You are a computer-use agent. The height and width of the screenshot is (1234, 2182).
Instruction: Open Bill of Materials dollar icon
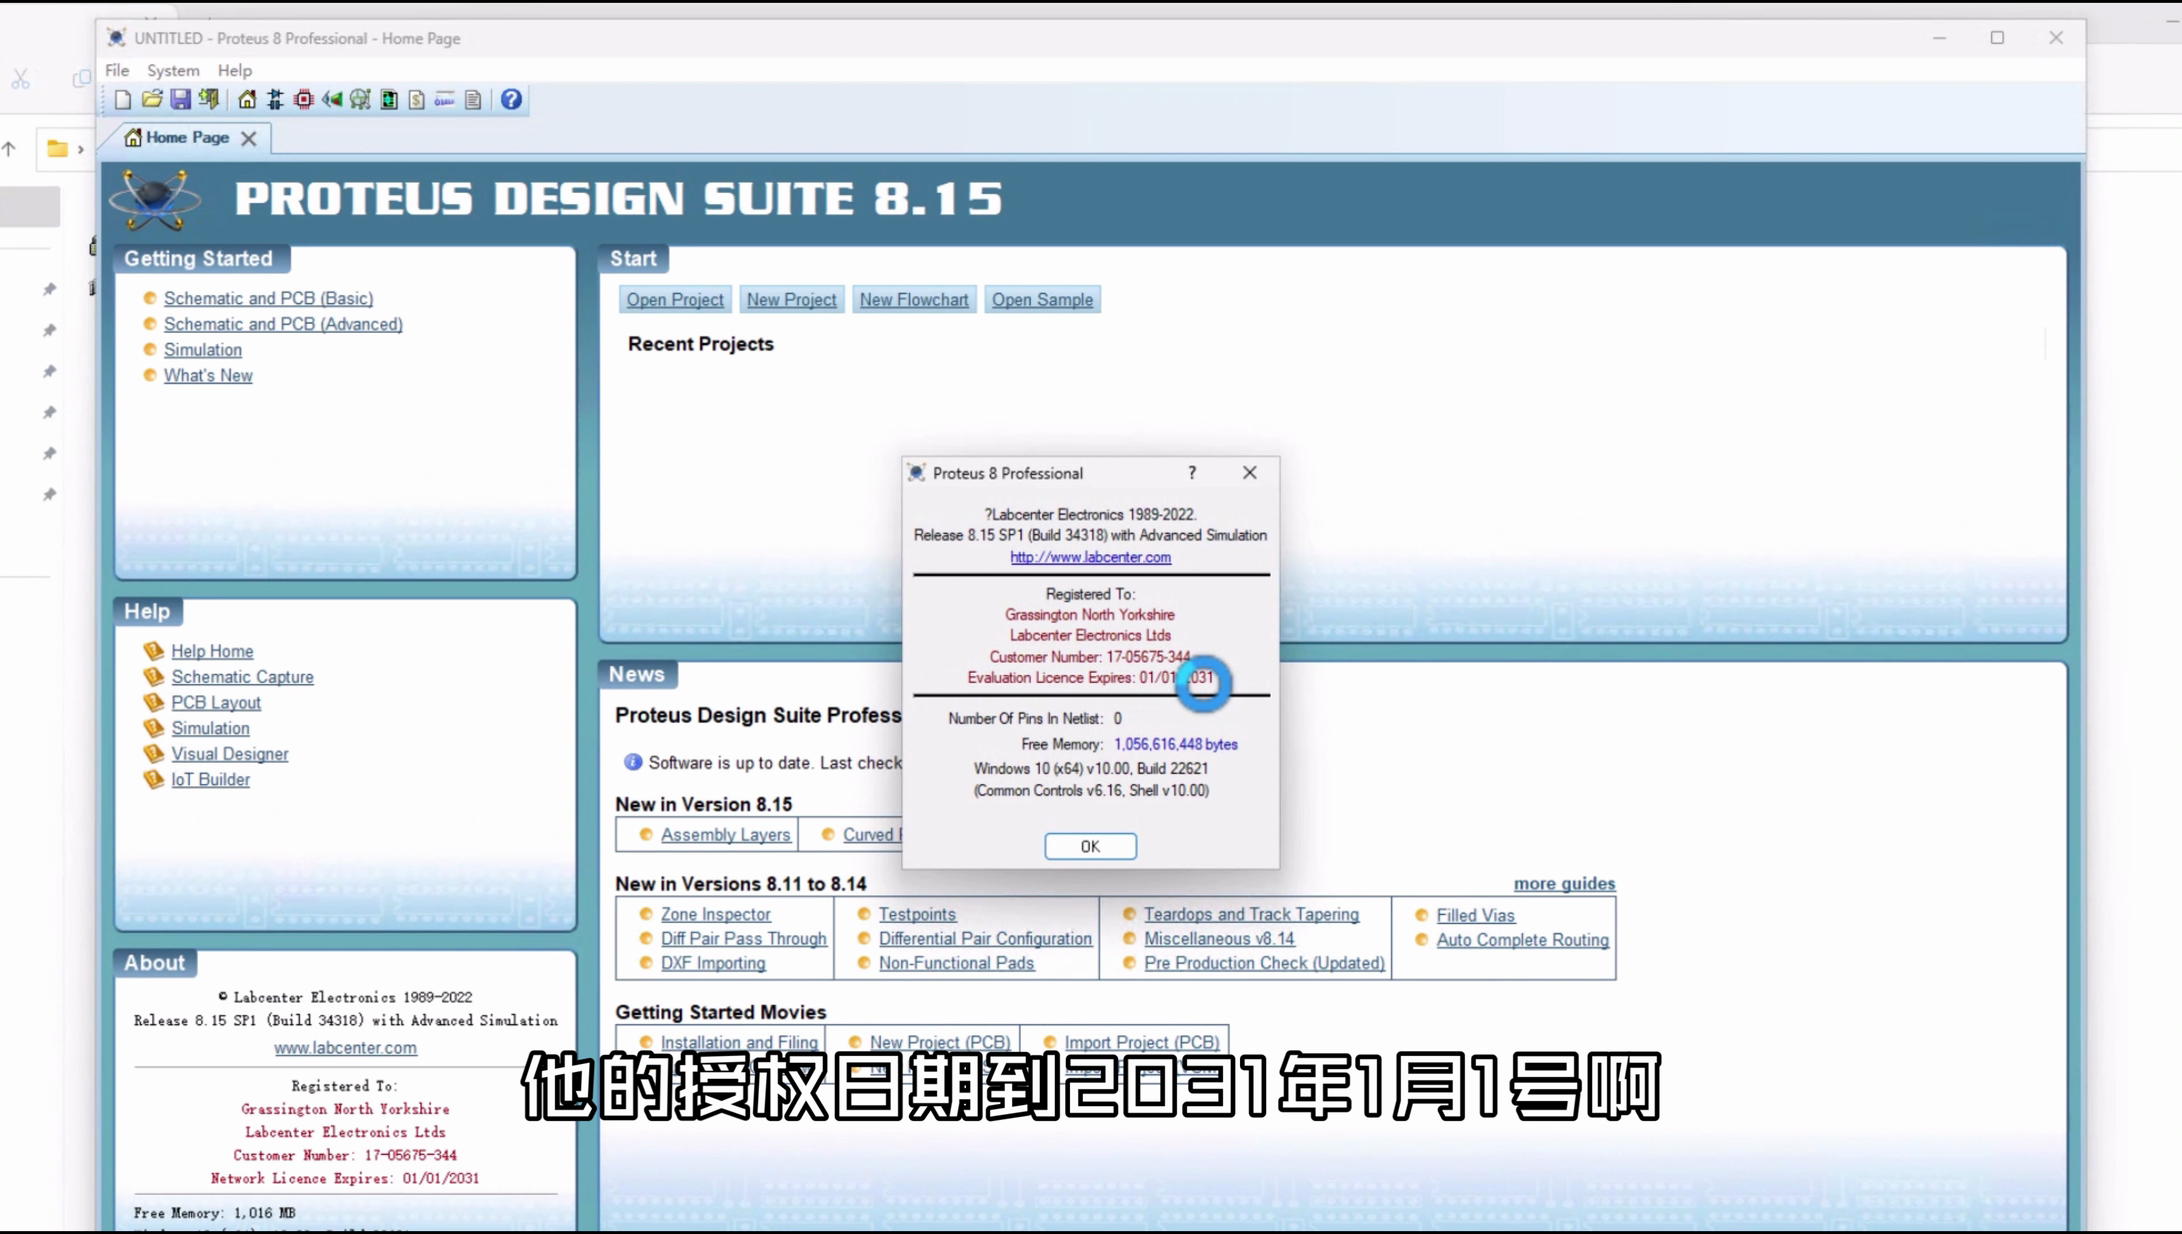[x=417, y=100]
